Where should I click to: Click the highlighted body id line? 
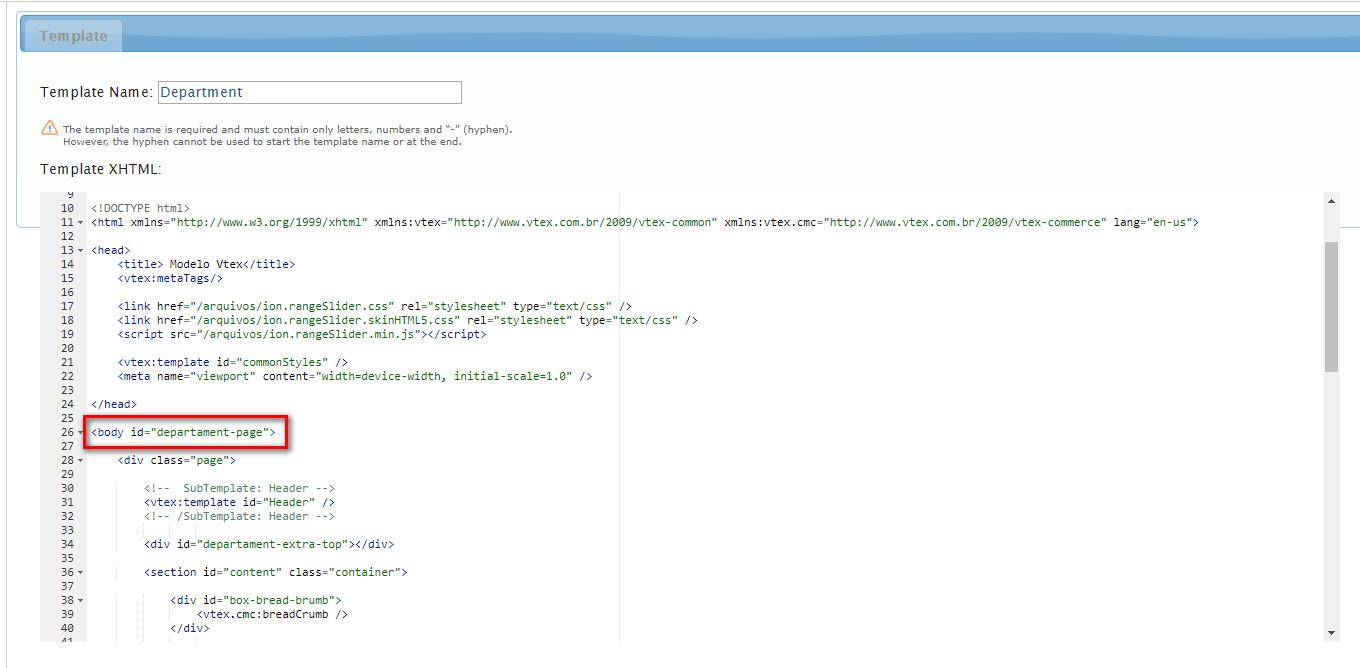click(x=184, y=432)
